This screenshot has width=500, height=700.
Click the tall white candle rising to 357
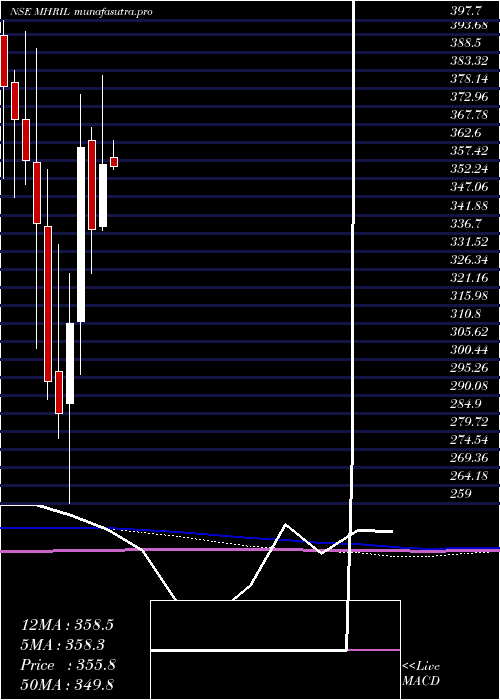pyautogui.click(x=81, y=234)
